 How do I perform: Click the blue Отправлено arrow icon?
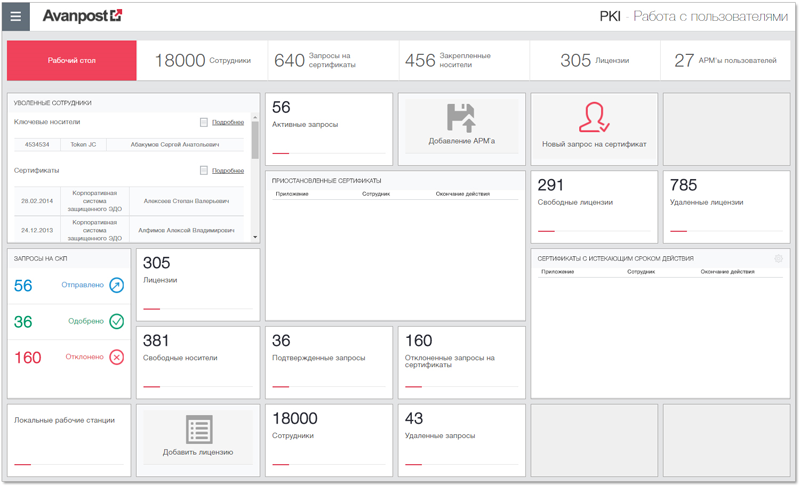point(116,286)
